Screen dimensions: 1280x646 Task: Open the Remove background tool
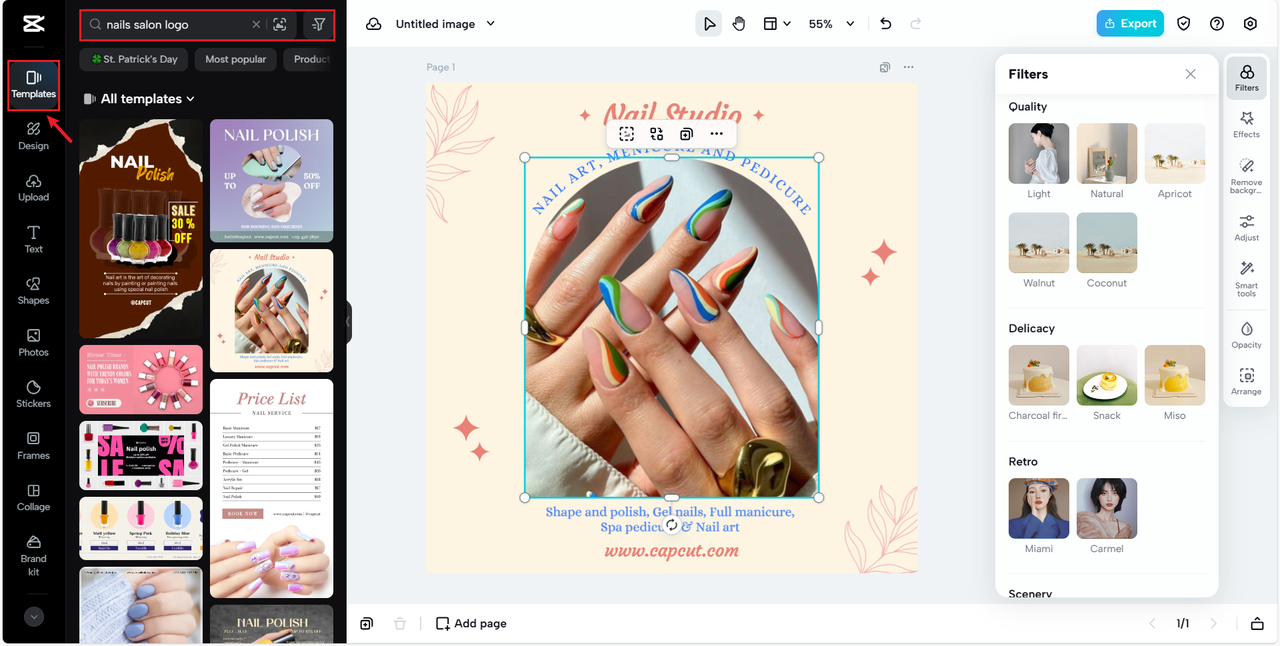[x=1247, y=176]
